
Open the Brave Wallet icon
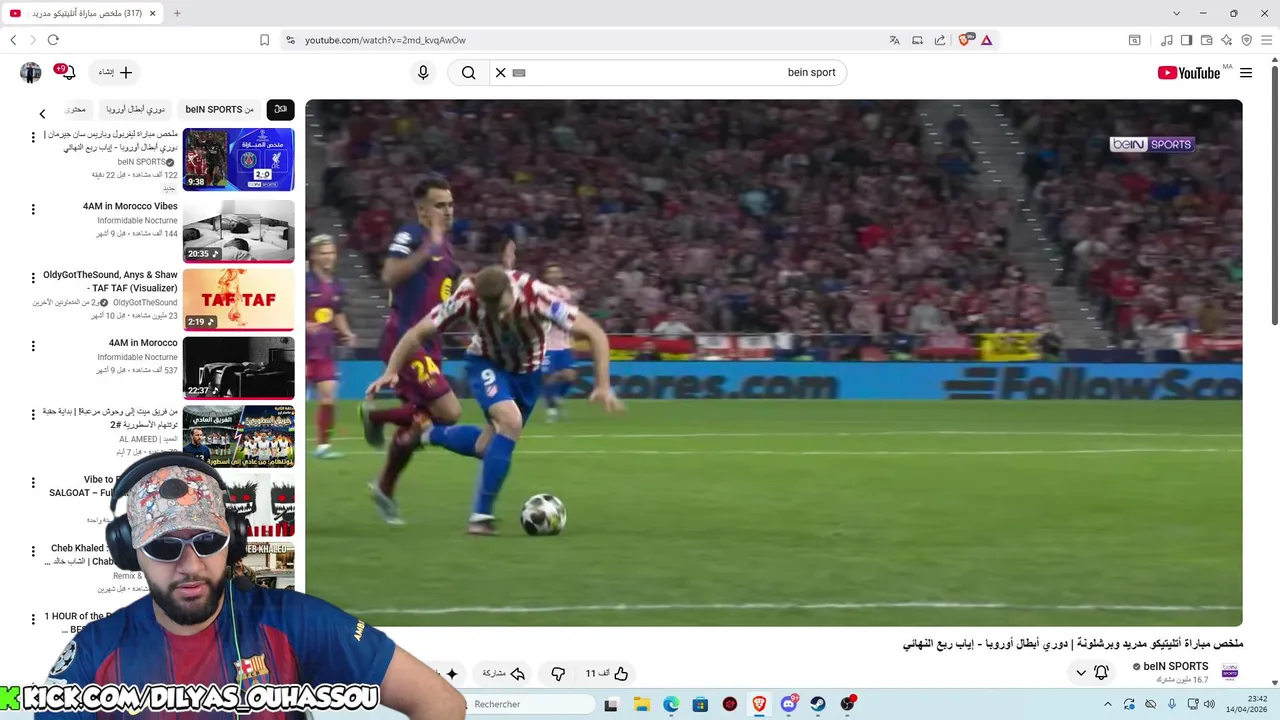pos(1206,40)
